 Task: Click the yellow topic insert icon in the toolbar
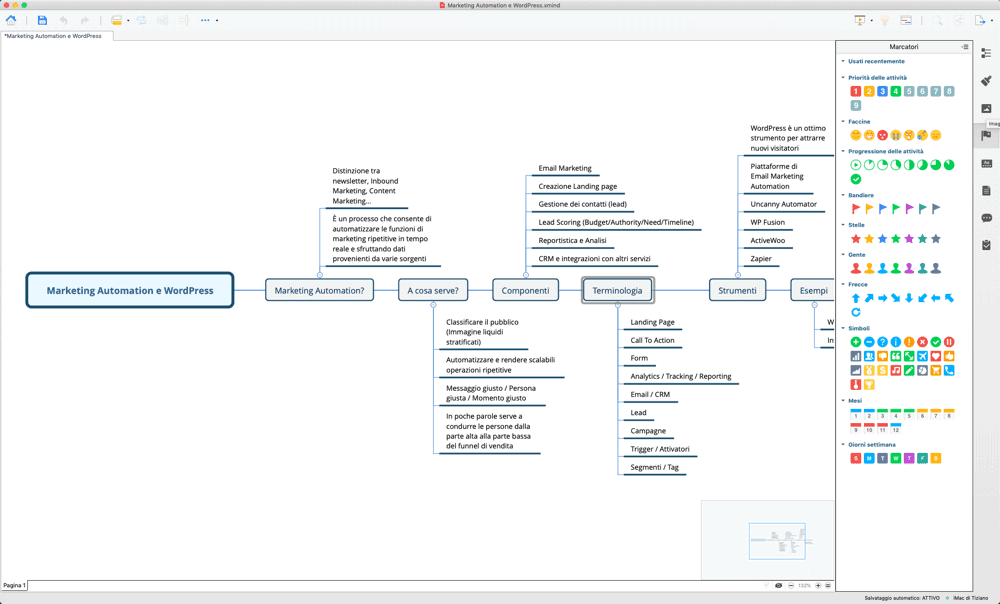(x=116, y=20)
